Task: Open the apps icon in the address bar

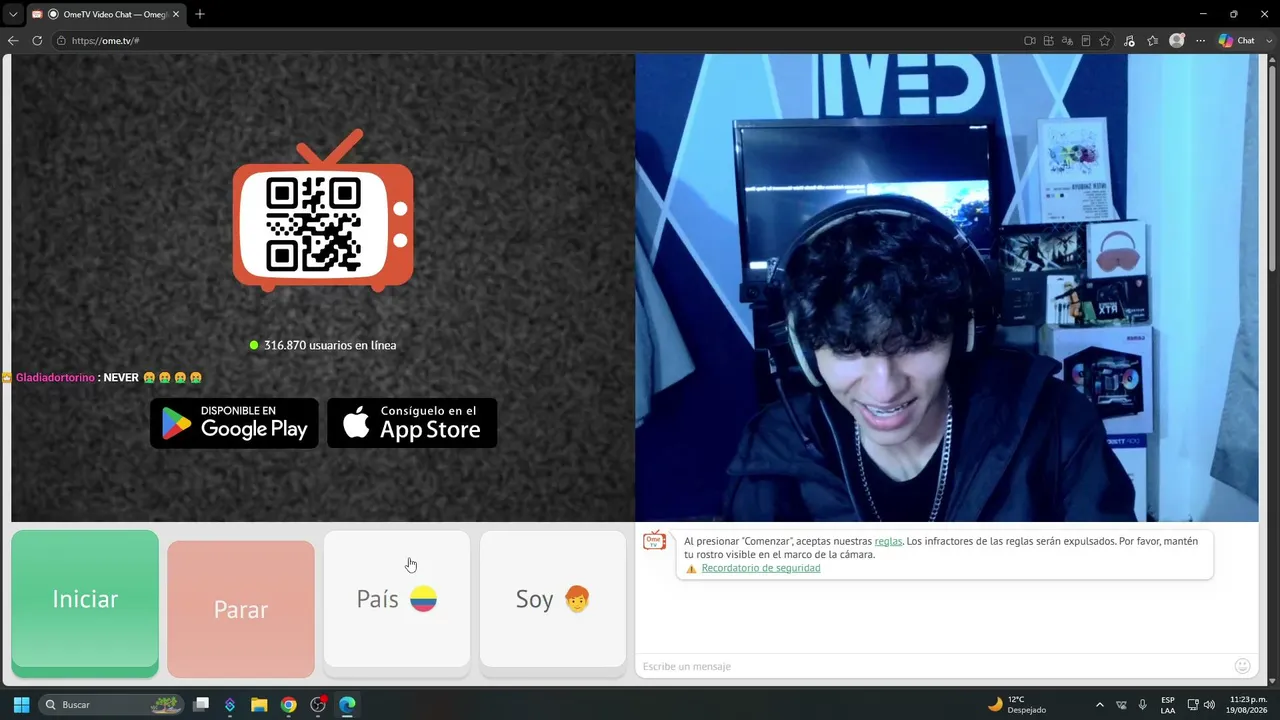Action: pyautogui.click(x=1048, y=41)
